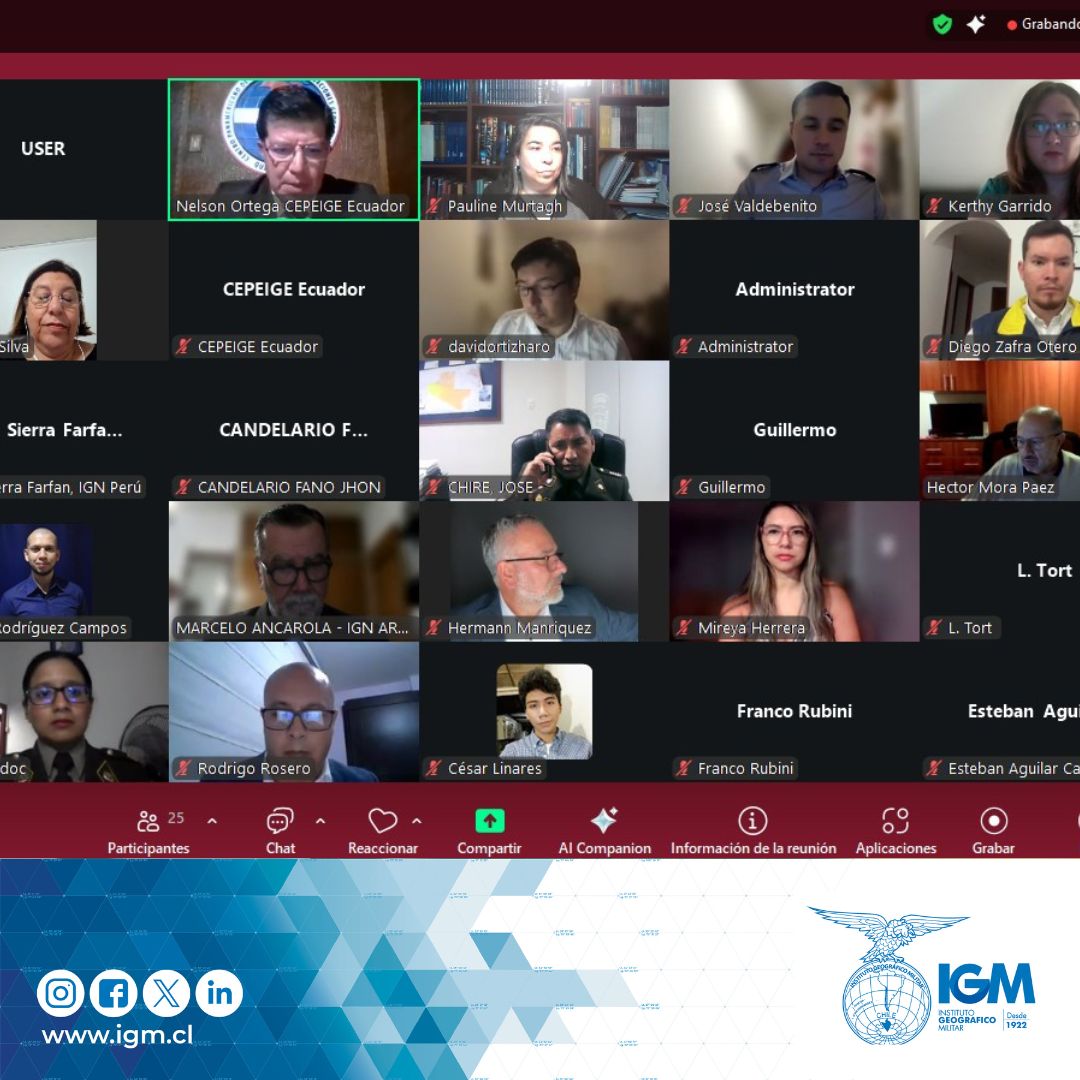Click muted mic icon beside Kerthy Garrido
Viewport: 1080px width, 1080px height.
pos(933,206)
